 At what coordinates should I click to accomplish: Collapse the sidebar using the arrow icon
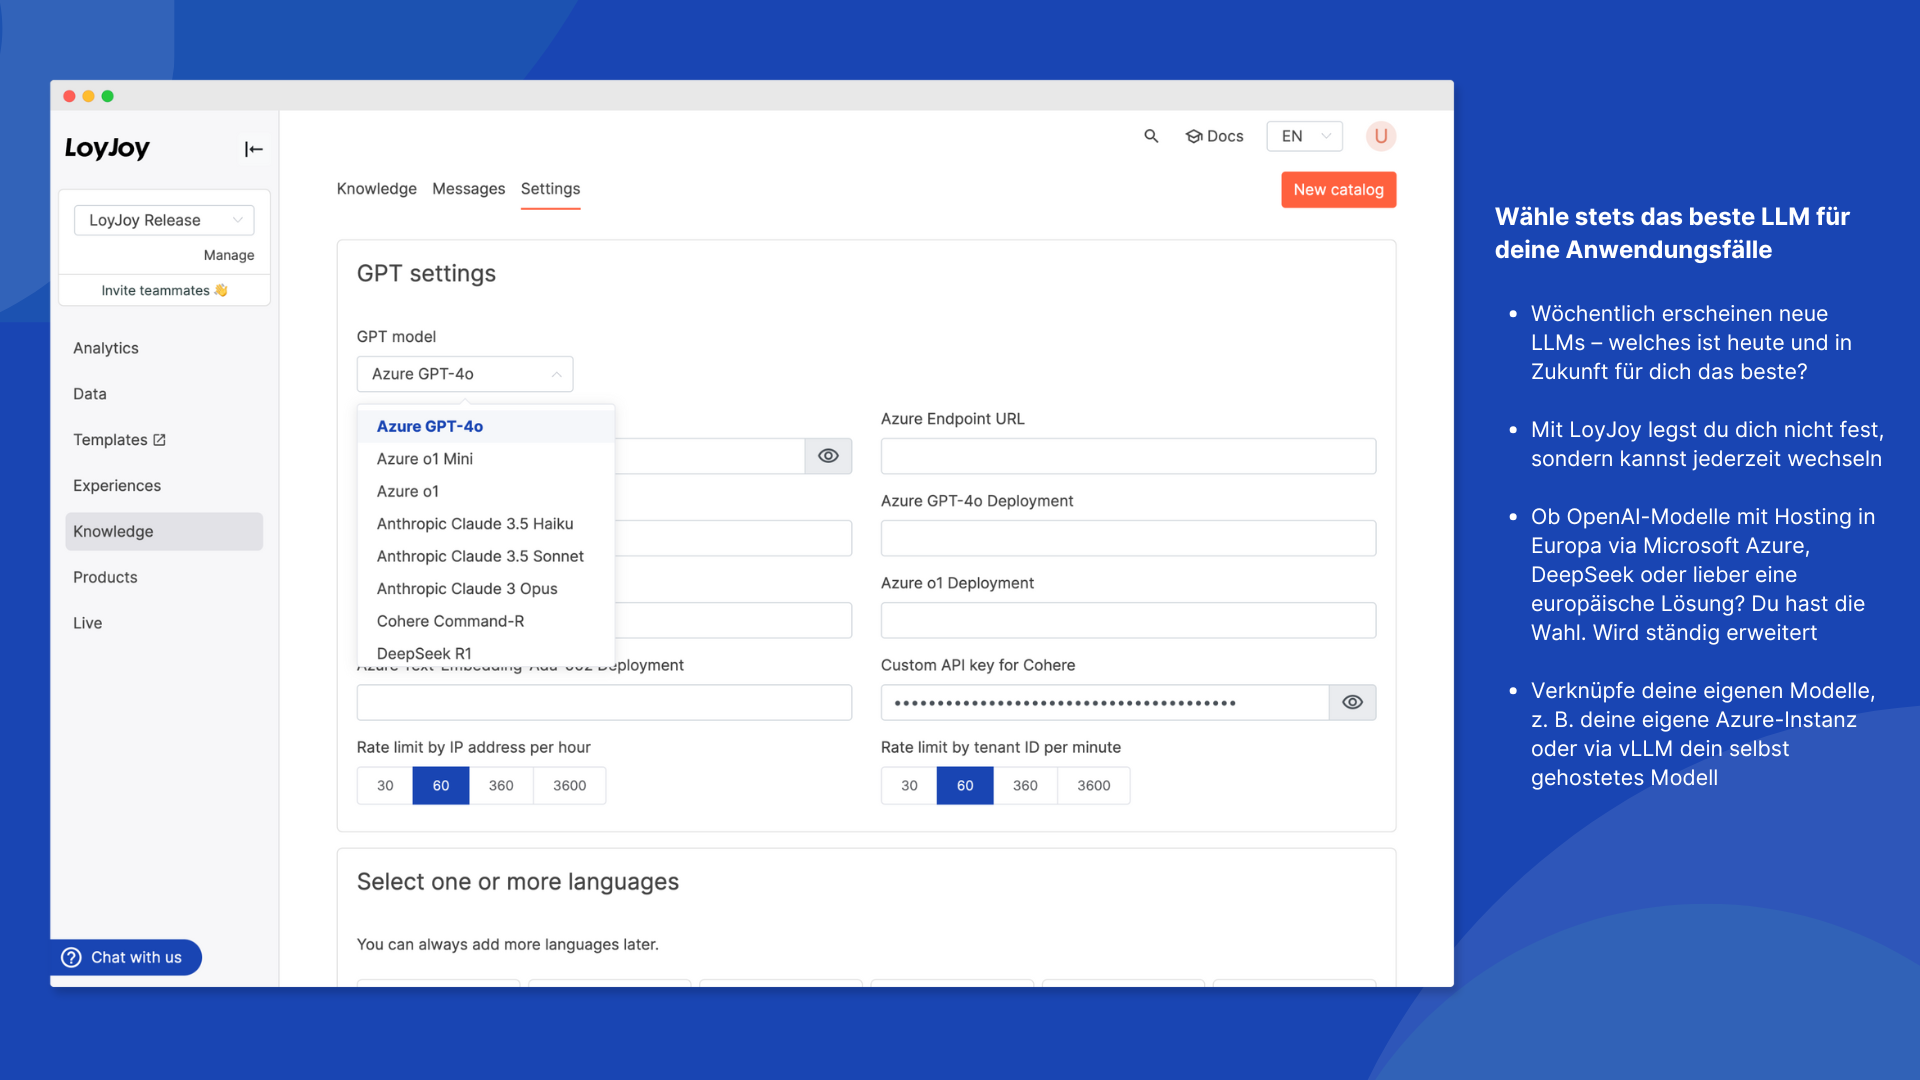[253, 149]
